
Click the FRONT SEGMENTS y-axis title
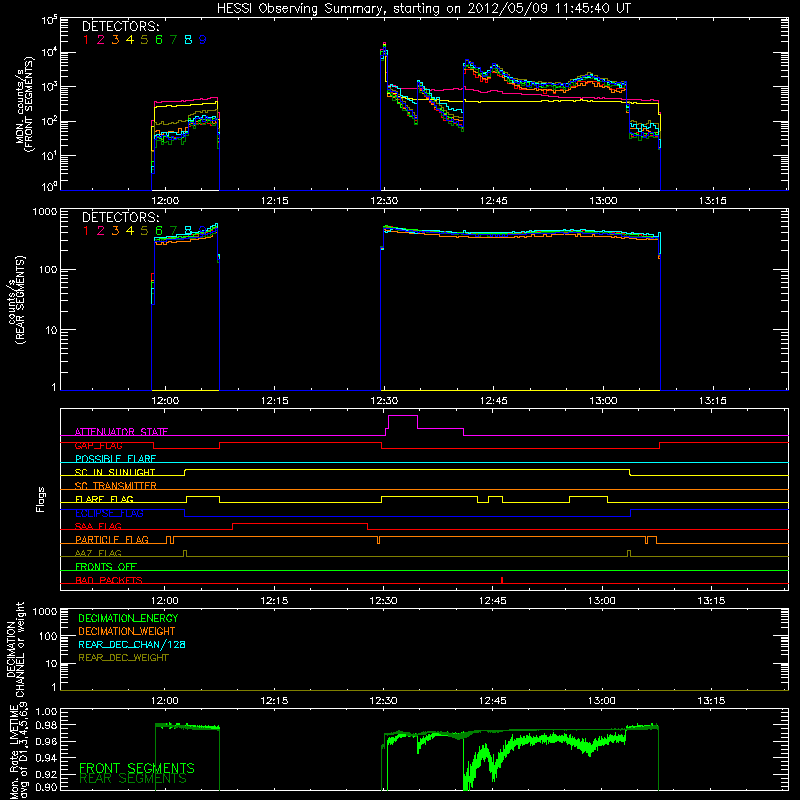26,105
